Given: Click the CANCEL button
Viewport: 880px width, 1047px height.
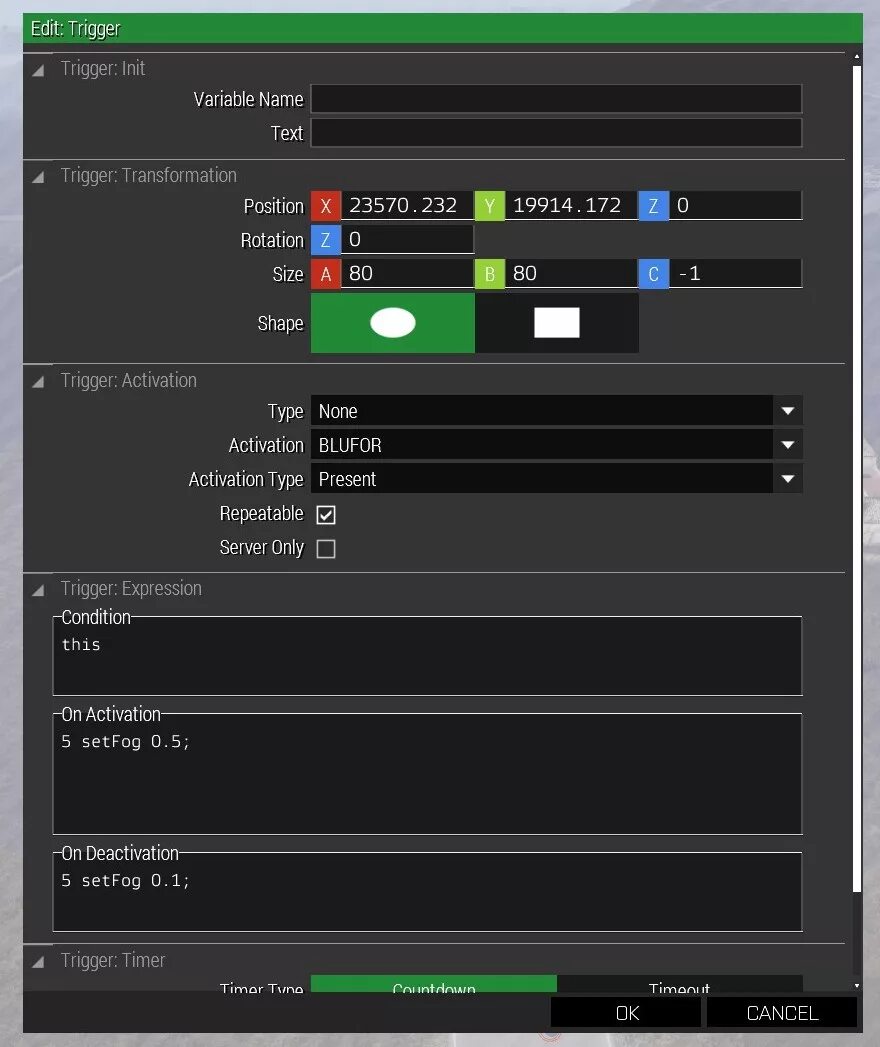Looking at the screenshot, I should (x=782, y=1012).
